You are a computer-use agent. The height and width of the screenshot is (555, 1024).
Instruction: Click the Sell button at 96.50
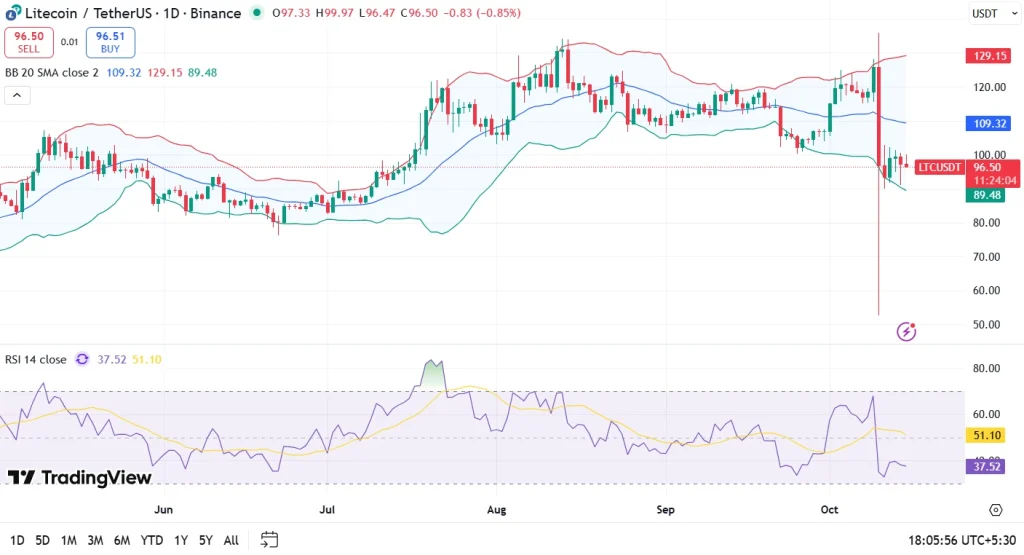coord(29,42)
